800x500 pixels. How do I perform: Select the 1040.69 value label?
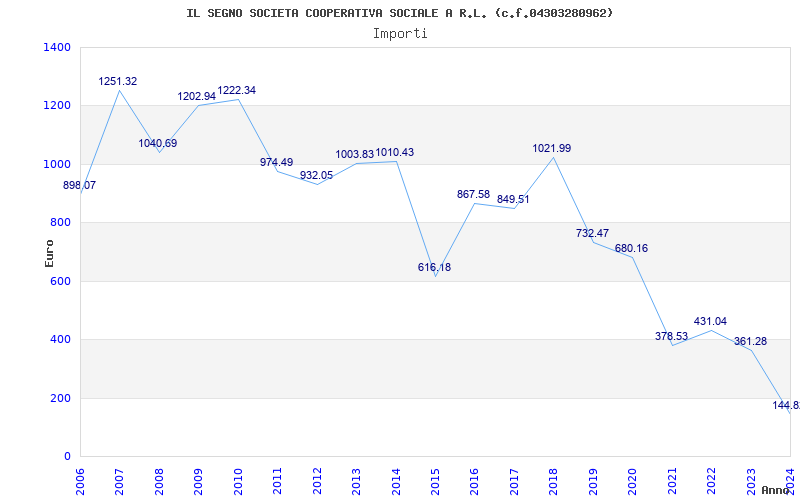point(158,143)
